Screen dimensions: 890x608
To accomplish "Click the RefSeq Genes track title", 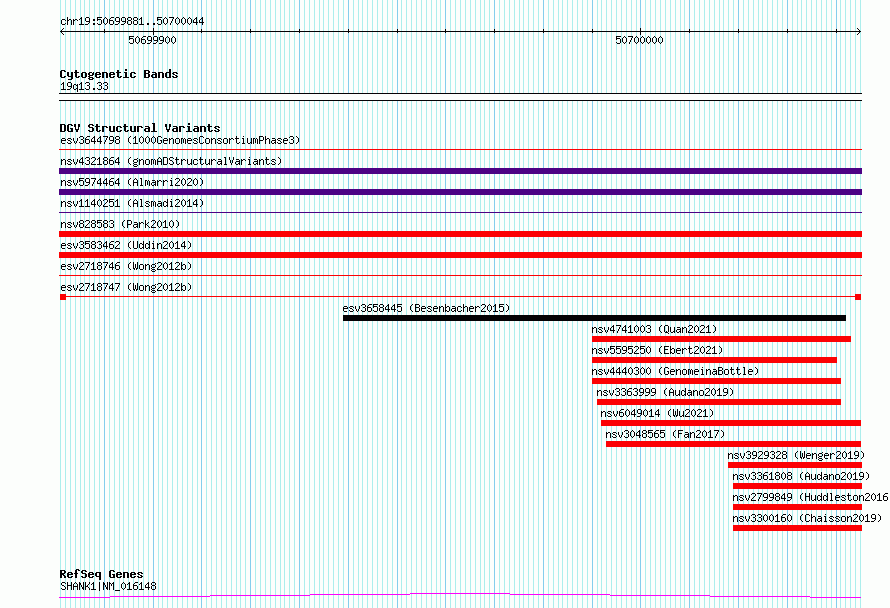I will click(101, 575).
